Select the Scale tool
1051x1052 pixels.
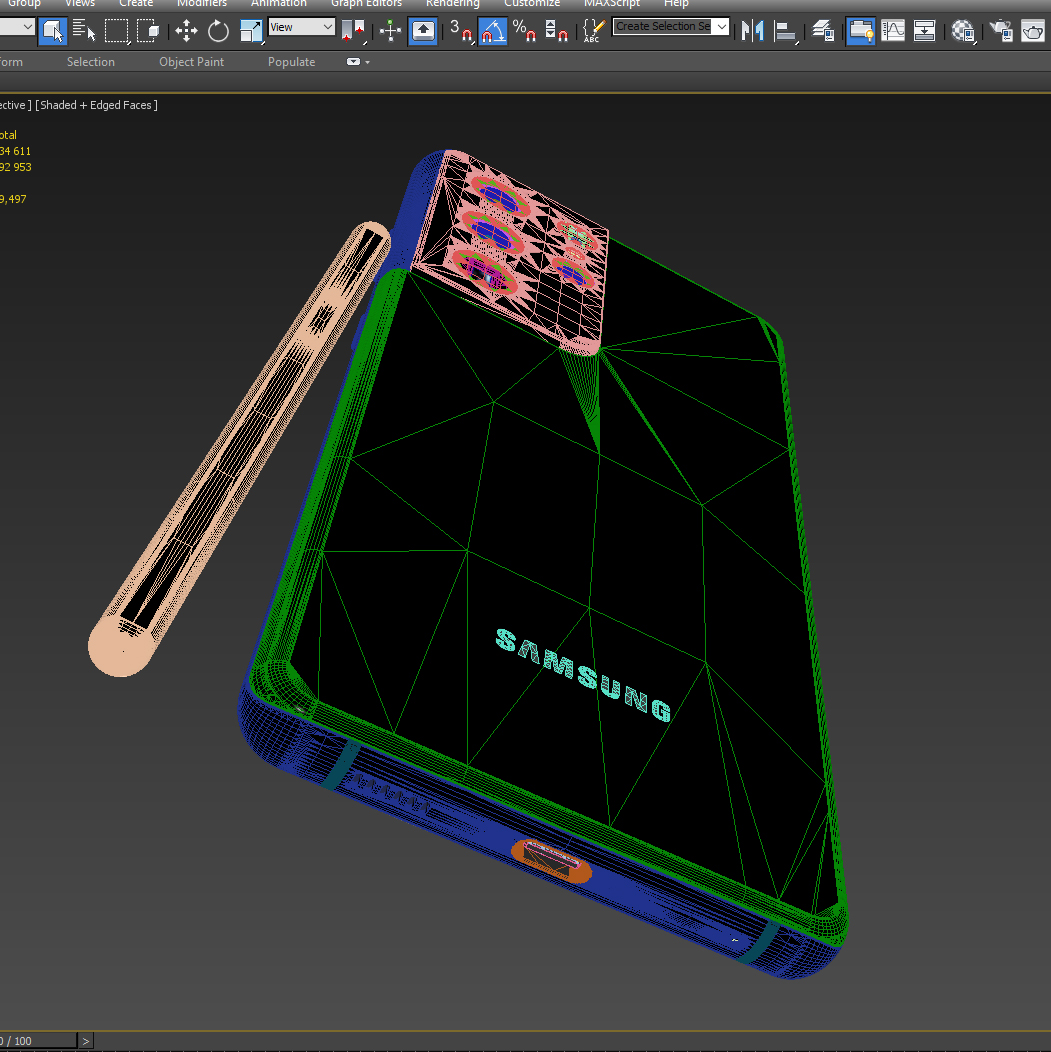251,31
